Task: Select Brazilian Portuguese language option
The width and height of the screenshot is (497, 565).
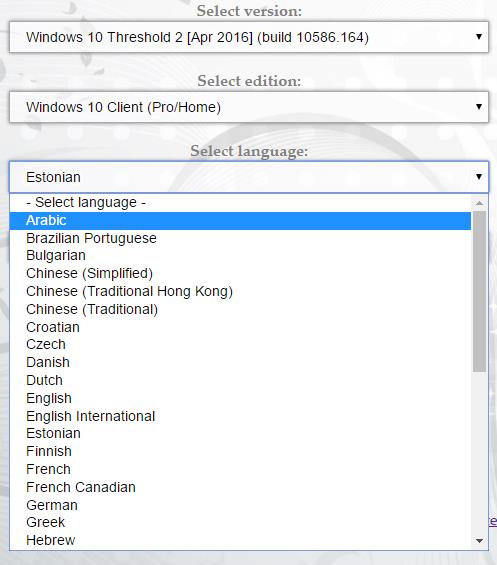Action: 240,238
